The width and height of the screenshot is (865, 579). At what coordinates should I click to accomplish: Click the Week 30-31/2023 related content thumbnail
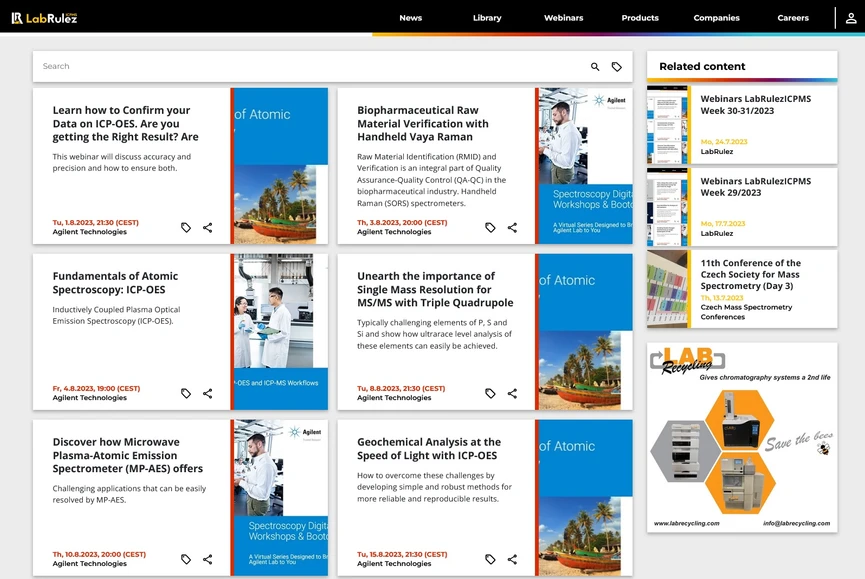(667, 125)
